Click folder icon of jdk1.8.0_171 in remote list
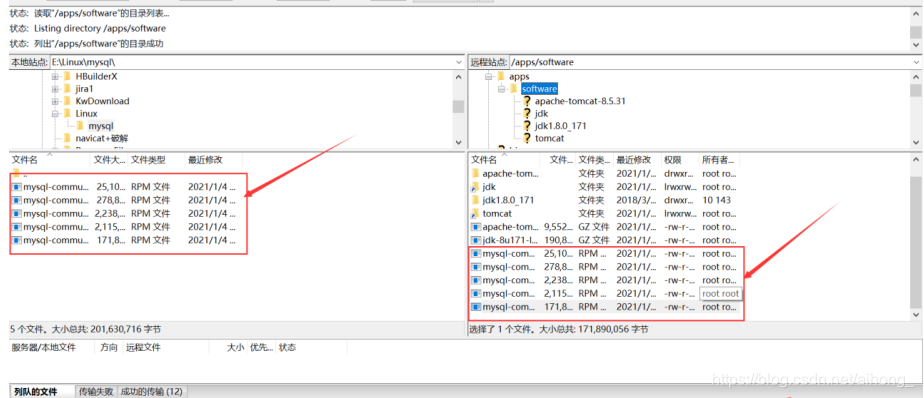924x398 pixels. pos(476,200)
